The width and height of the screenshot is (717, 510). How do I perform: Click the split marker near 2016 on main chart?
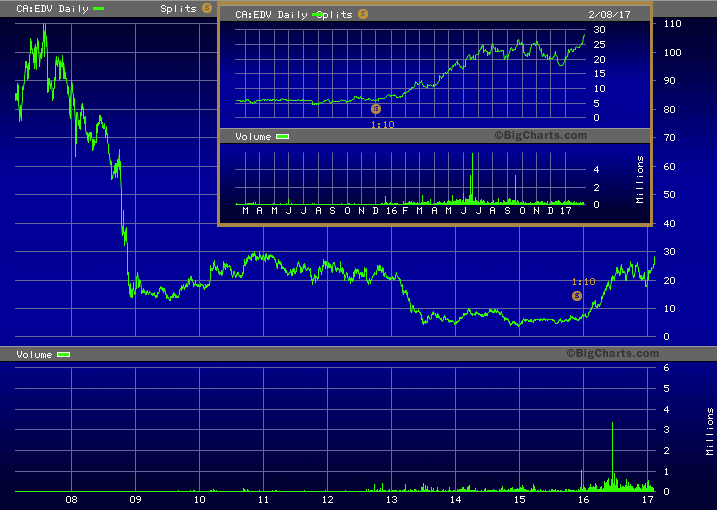coord(577,296)
